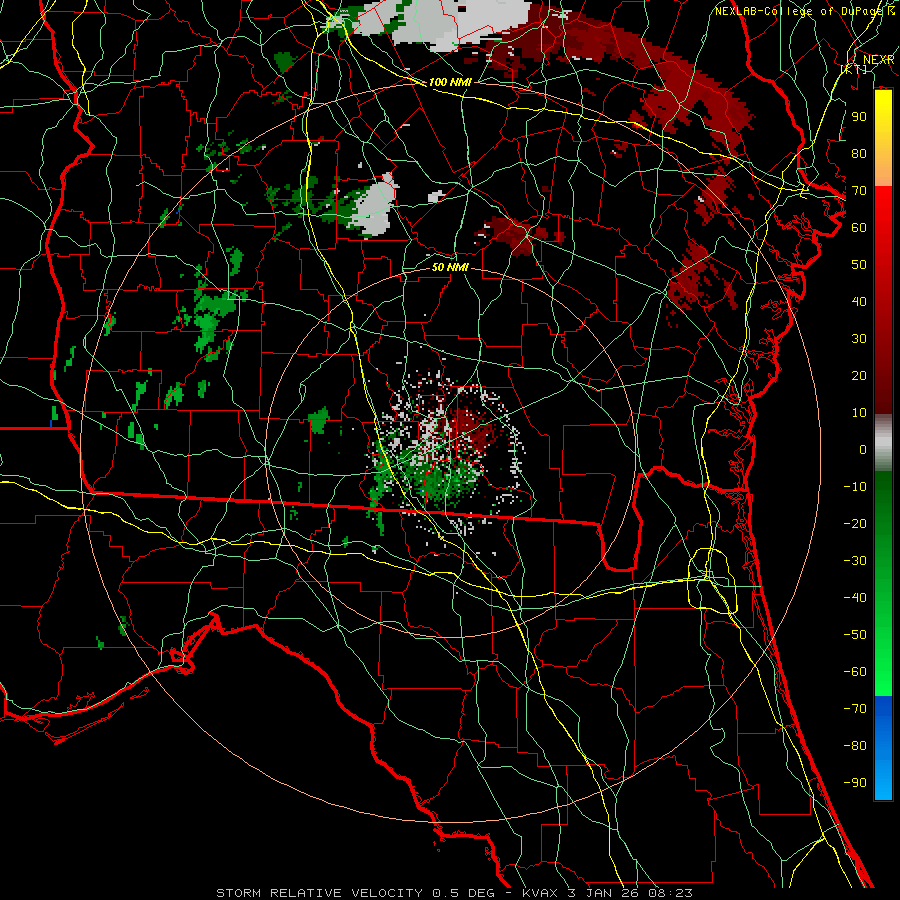Screen dimensions: 900x900
Task: Click the -60 value on the velocity scale
Action: pos(855,672)
